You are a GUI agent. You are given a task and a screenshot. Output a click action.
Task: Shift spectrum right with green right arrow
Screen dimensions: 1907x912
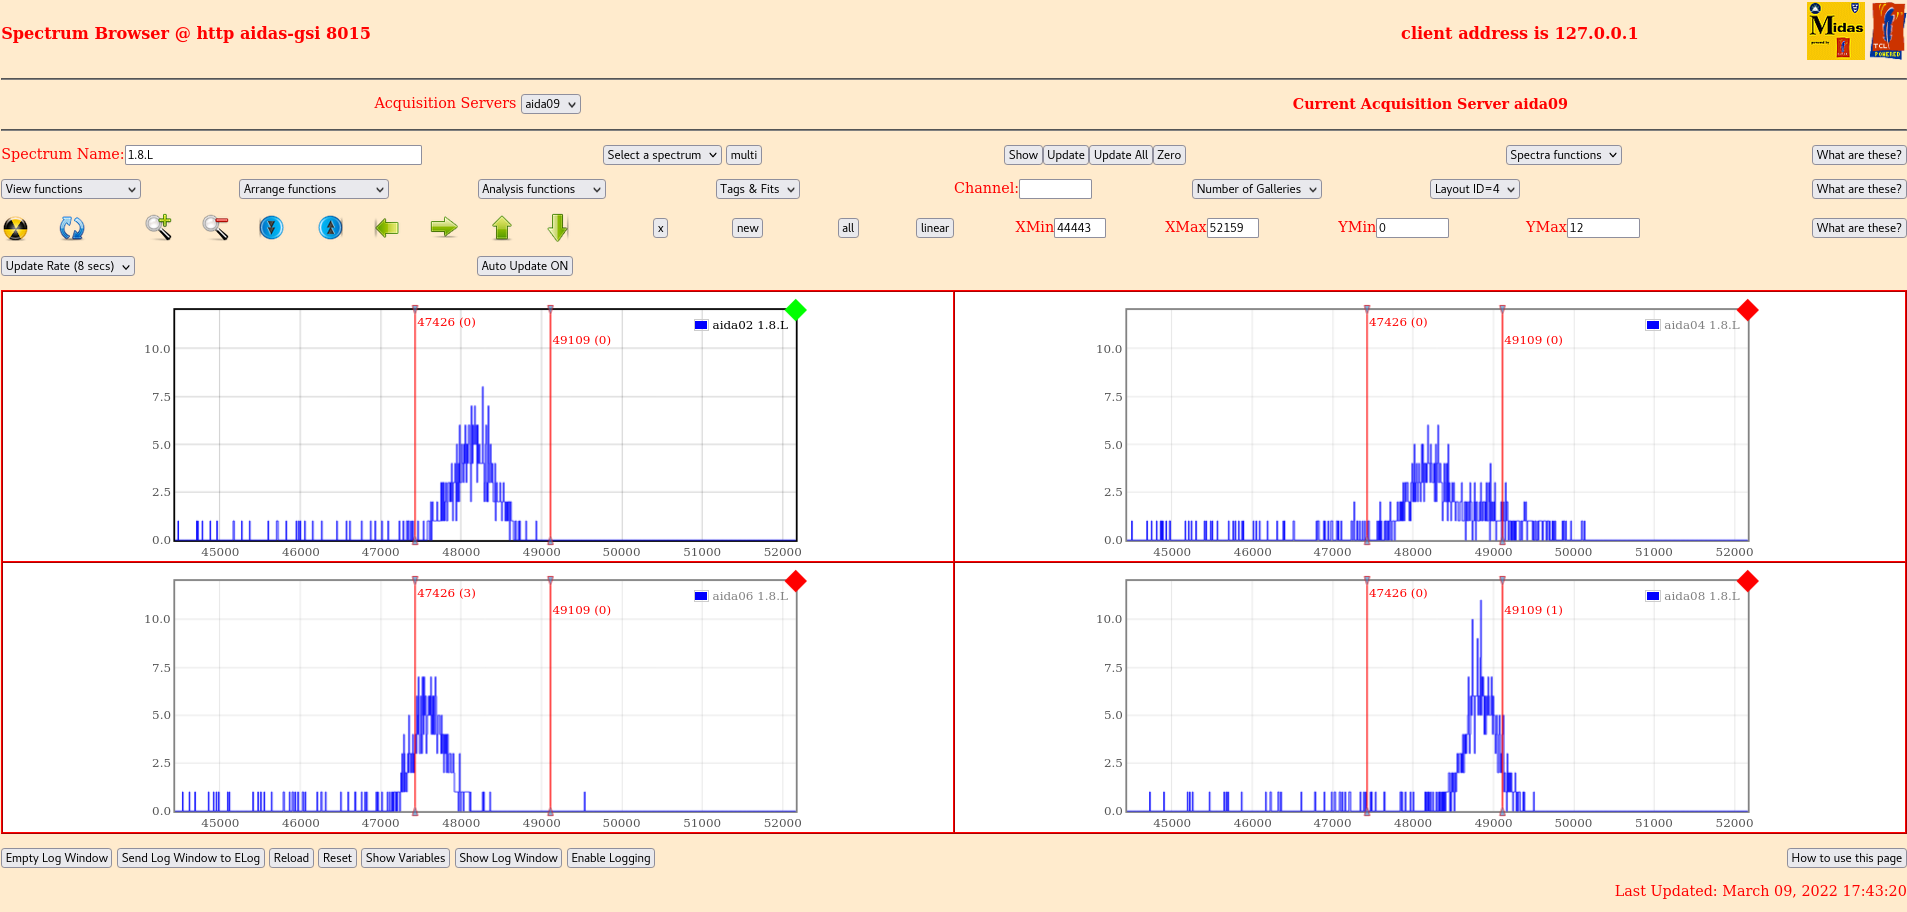coord(444,228)
